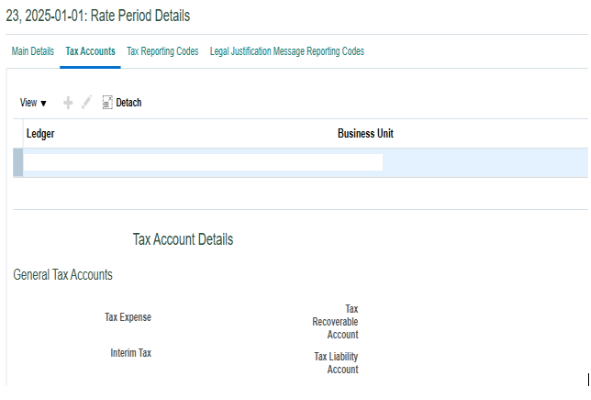Open the Tax Reporting Codes tab

pos(162,51)
